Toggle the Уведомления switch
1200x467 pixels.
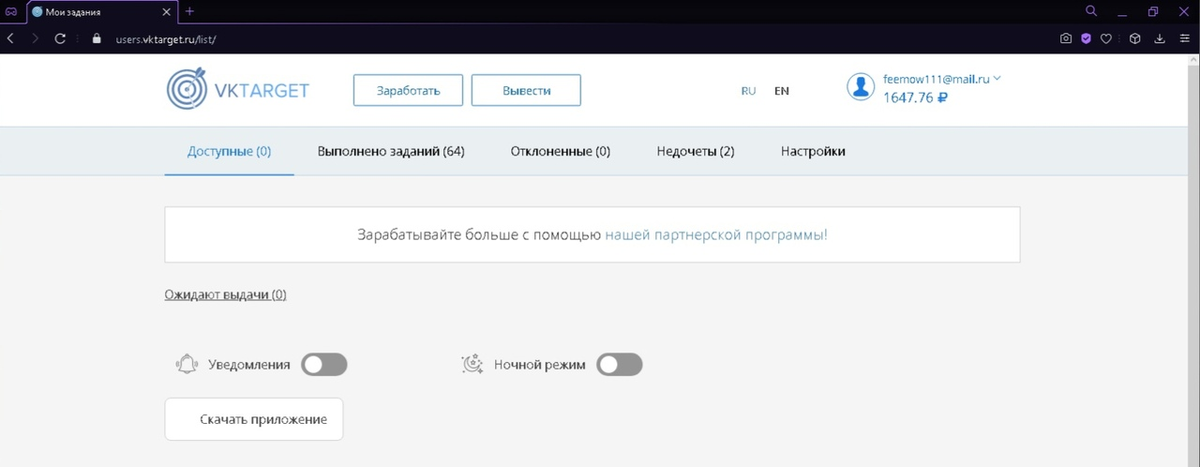(x=325, y=365)
